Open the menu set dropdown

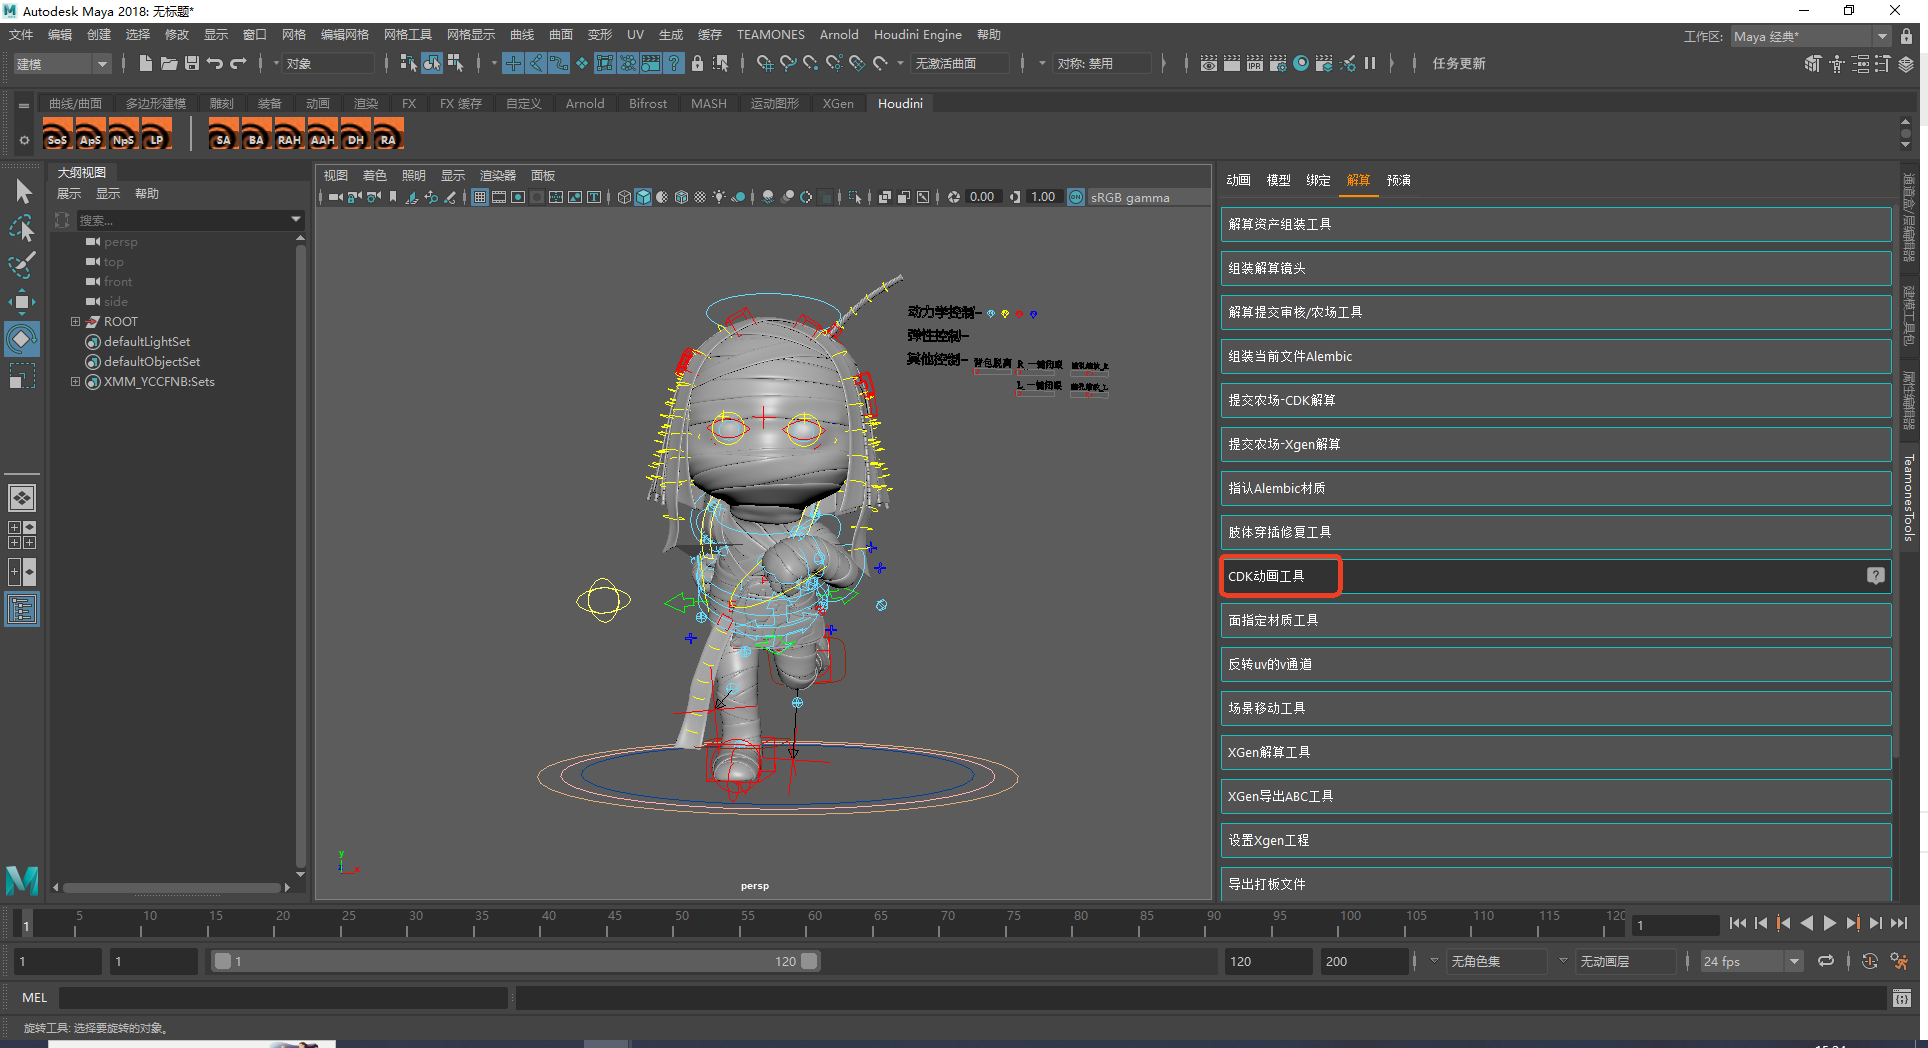tap(62, 64)
